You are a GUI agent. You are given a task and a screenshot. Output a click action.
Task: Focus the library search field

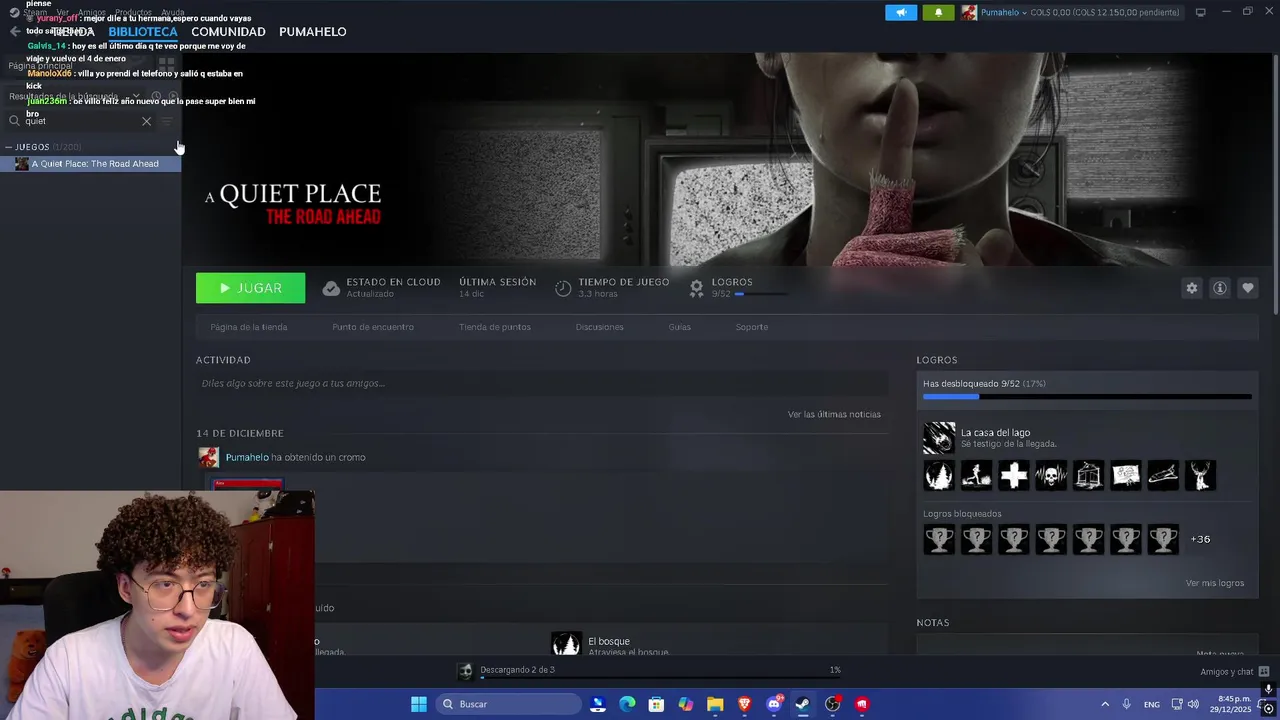(80, 121)
